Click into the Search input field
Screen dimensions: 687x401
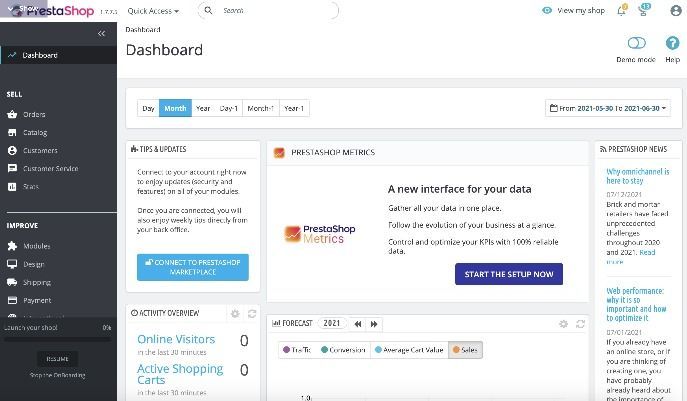point(276,11)
